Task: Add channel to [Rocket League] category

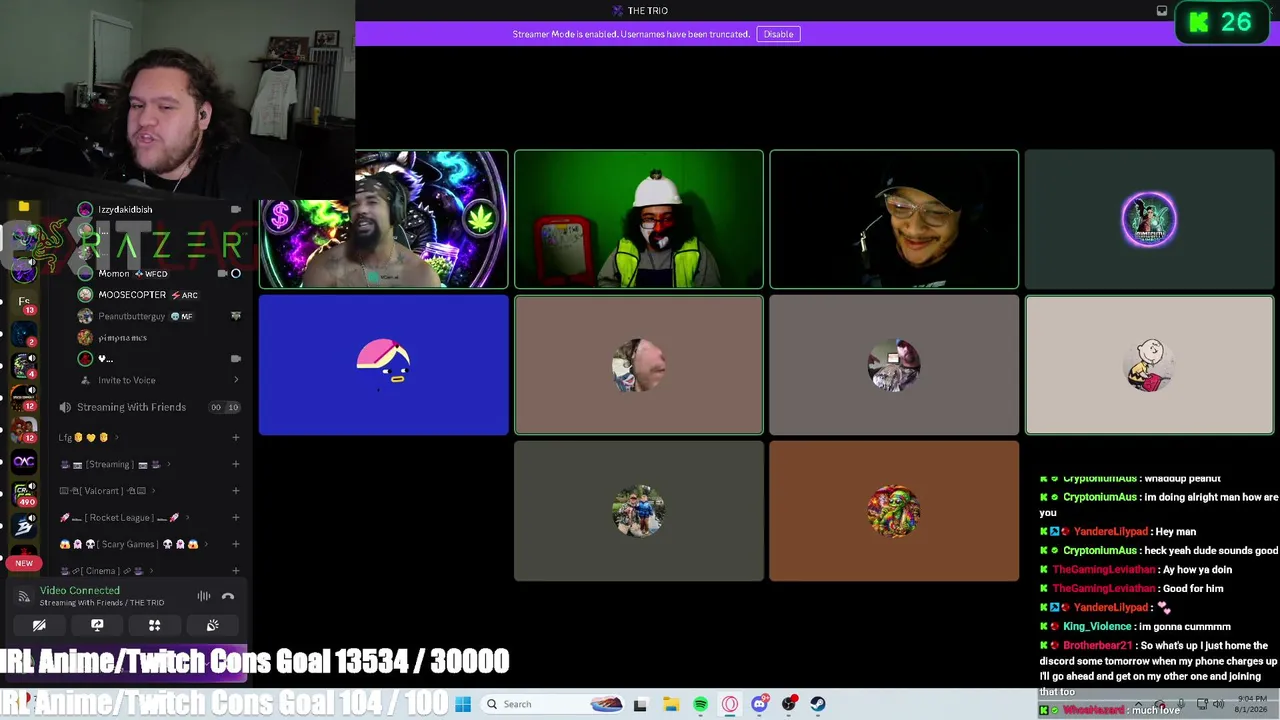Action: pyautogui.click(x=236, y=518)
